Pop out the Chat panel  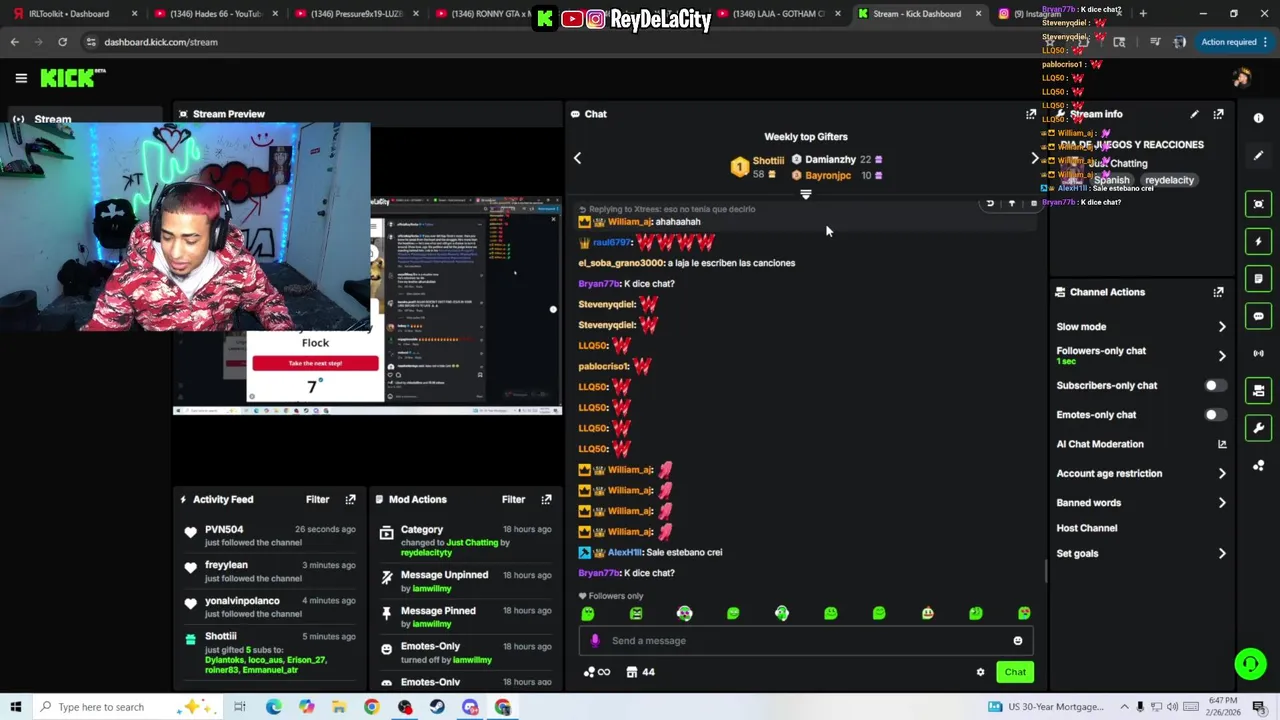pyautogui.click(x=1031, y=114)
